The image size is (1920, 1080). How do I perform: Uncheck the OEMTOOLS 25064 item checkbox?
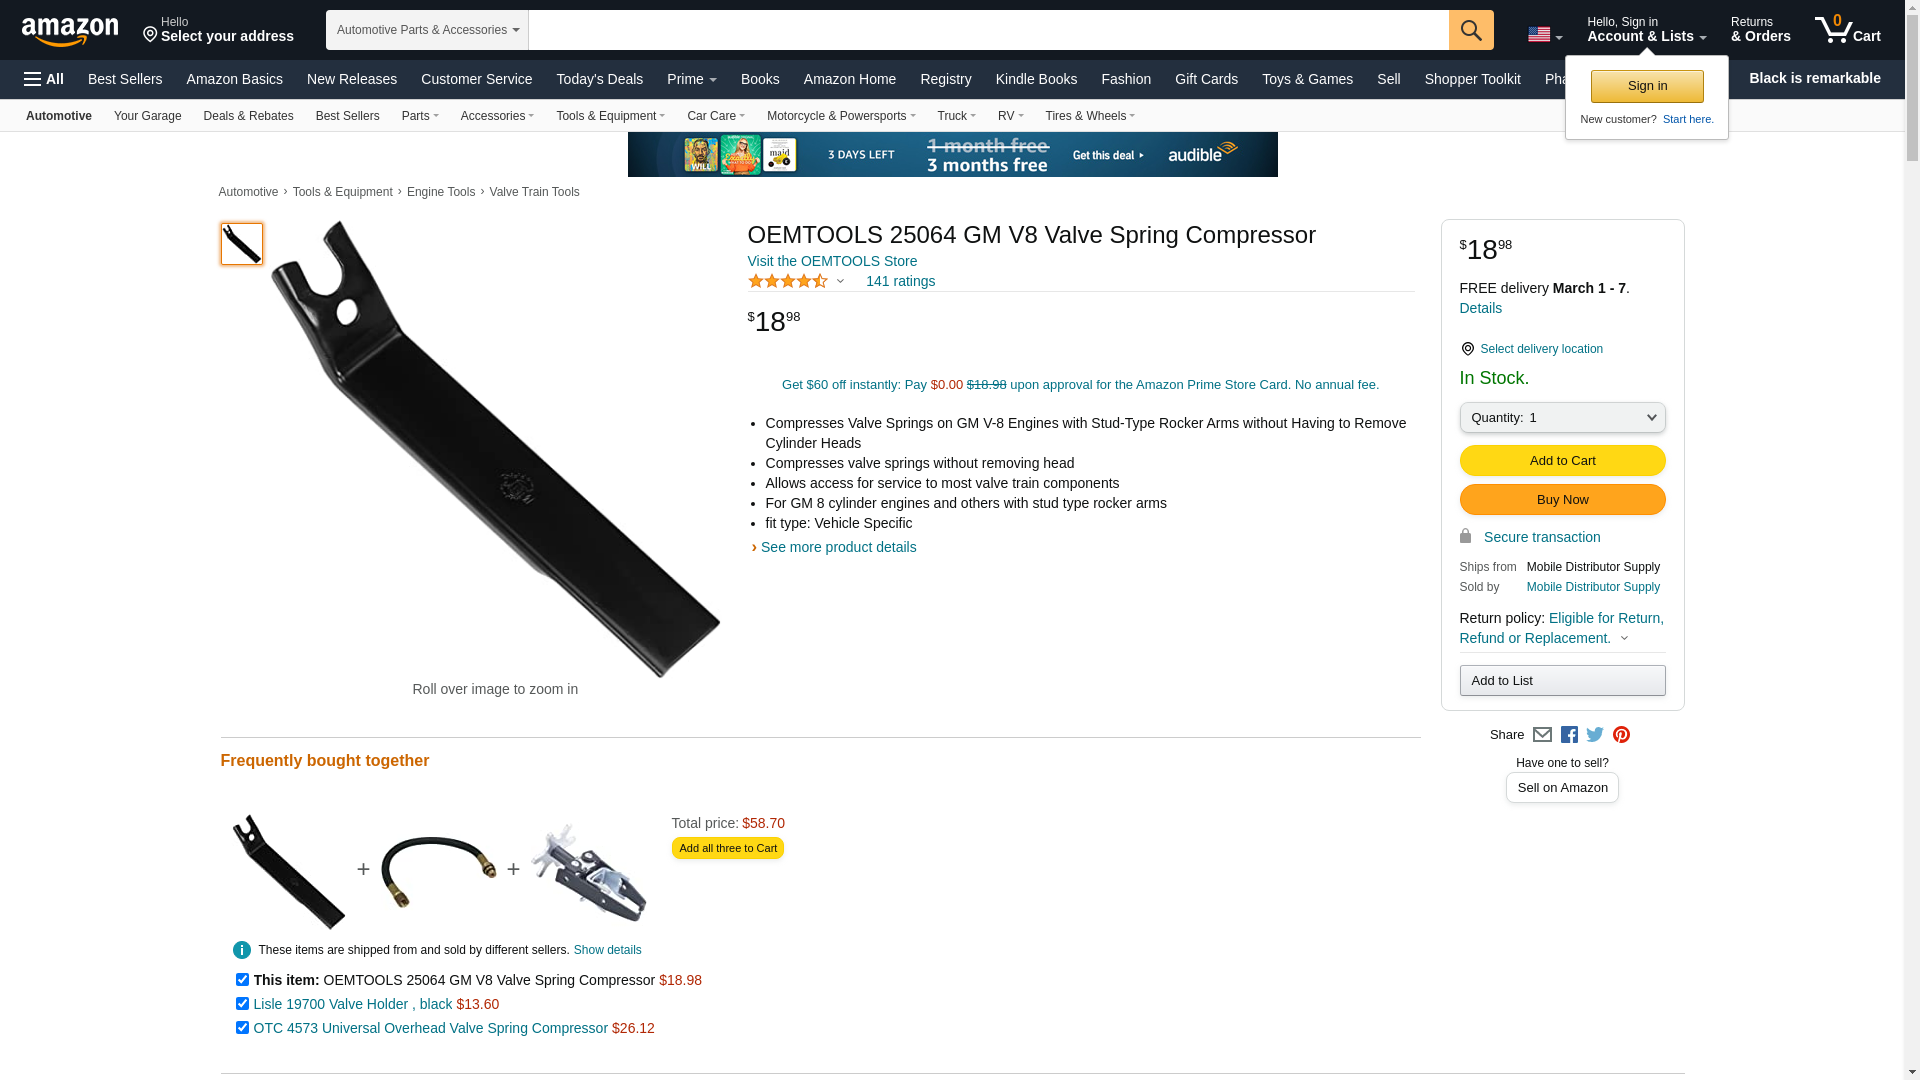click(242, 980)
